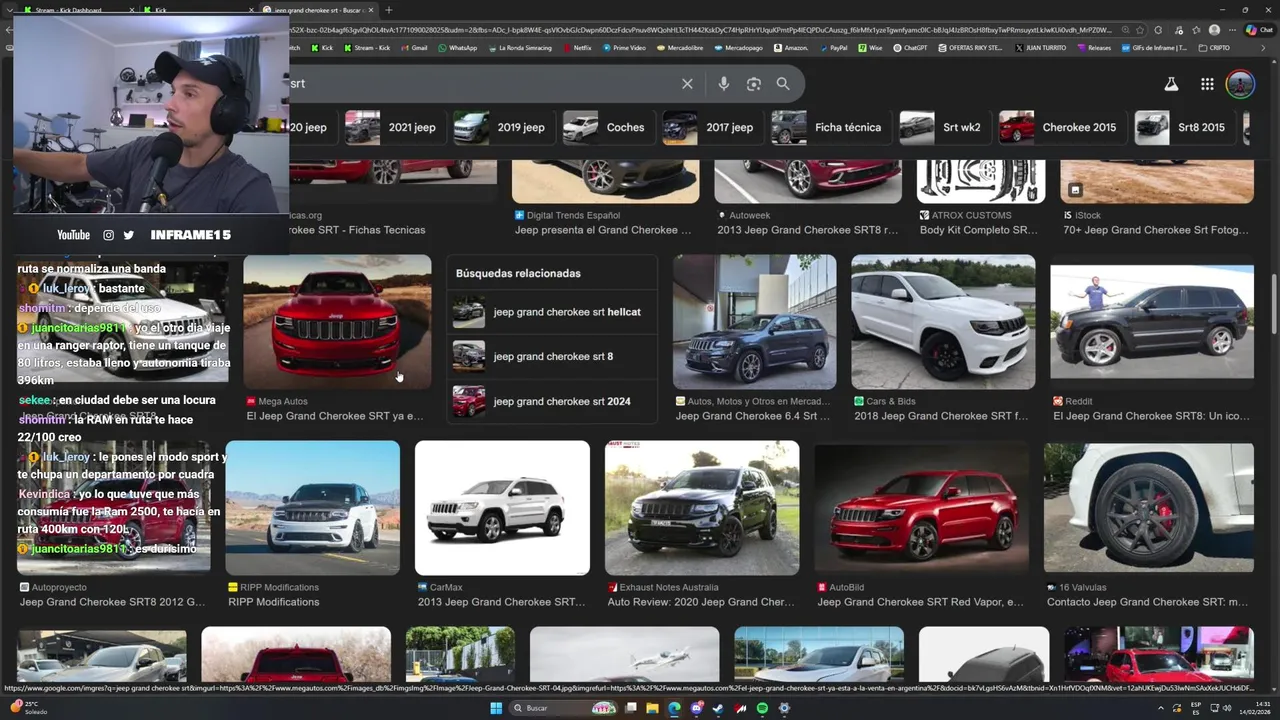Viewport: 1280px width, 720px height.
Task: Open the Google apps grid
Action: (x=1207, y=84)
